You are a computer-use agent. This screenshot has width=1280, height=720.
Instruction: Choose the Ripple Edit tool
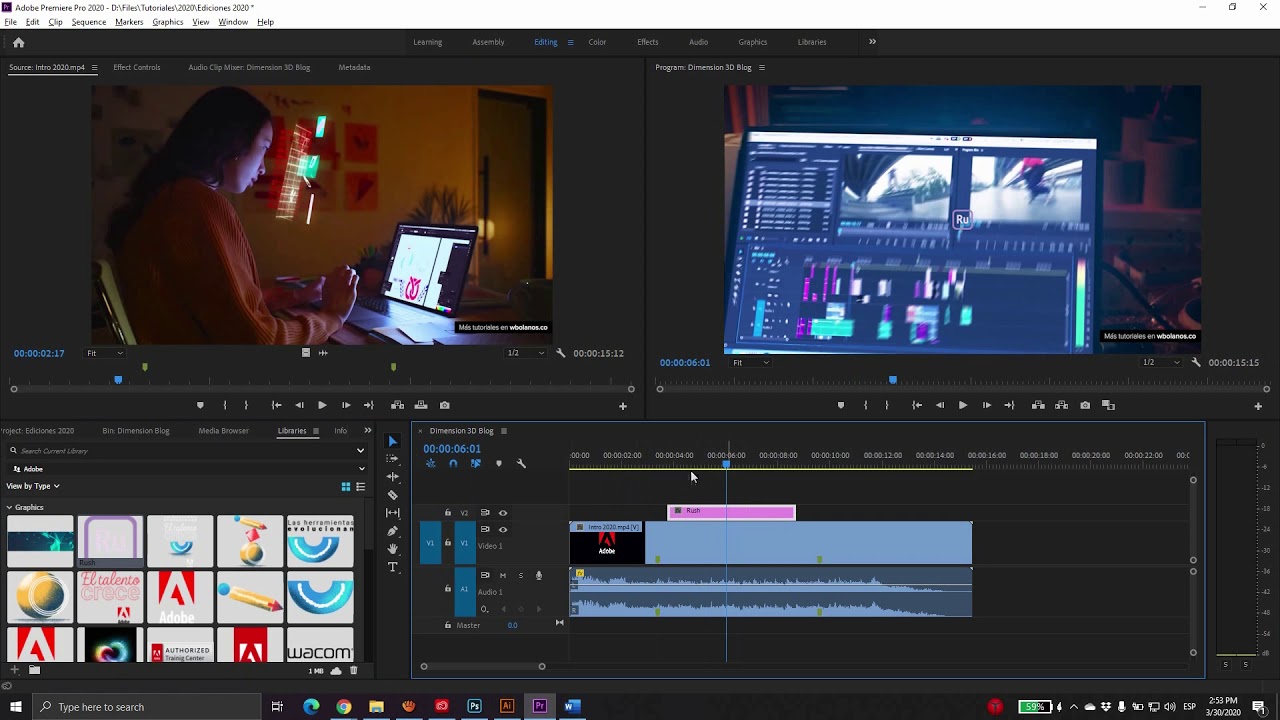[x=392, y=477]
